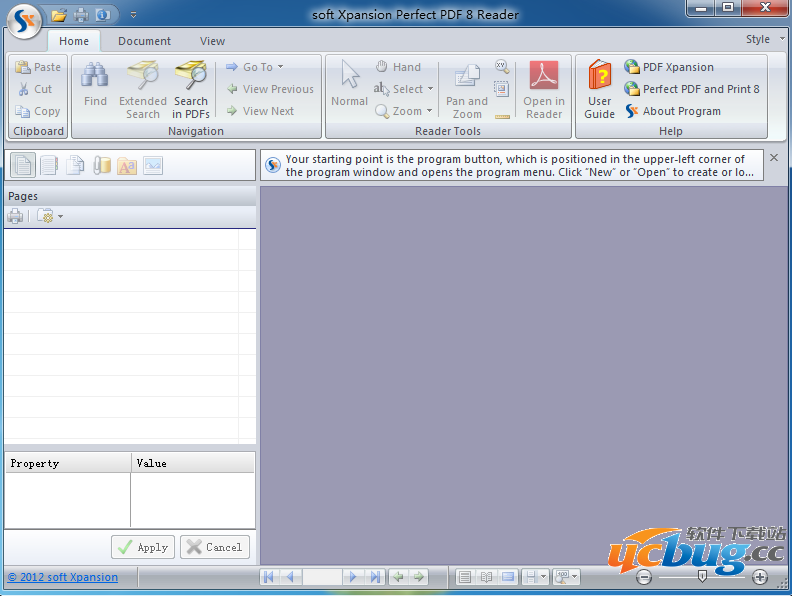This screenshot has width=792, height=596.
Task: Click the Value column header
Action: point(193,463)
